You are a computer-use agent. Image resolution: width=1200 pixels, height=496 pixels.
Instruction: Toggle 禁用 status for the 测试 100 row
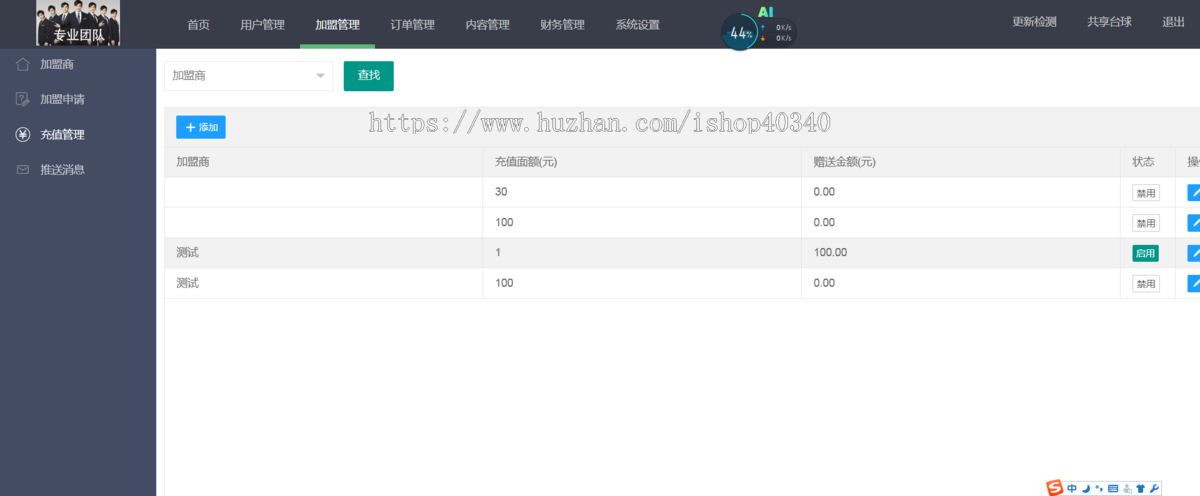tap(1145, 283)
